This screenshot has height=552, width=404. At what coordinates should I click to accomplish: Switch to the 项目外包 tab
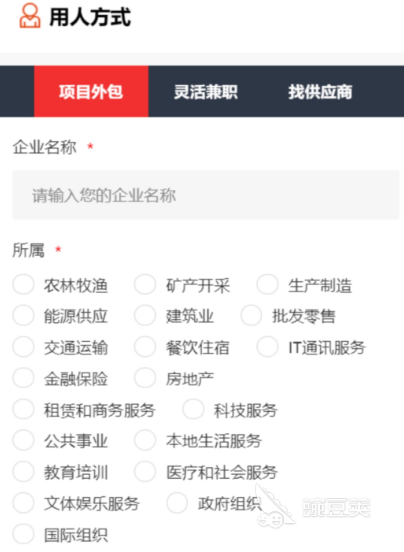[91, 92]
